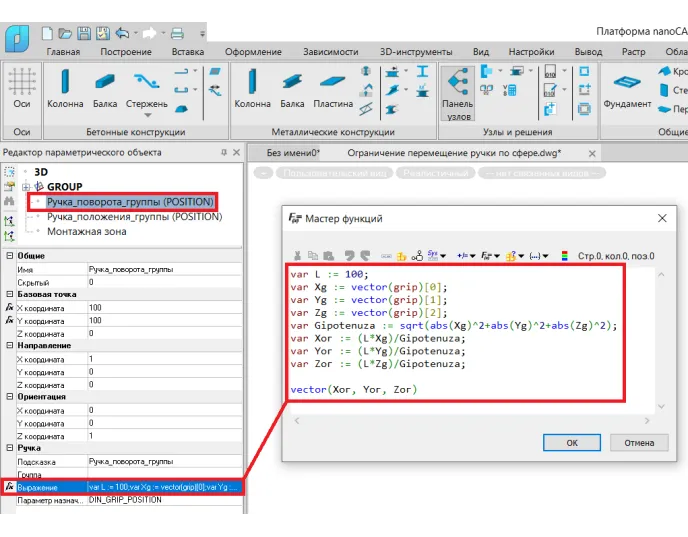This screenshot has height=537, width=688.
Task: Click the fx icon beside Выражение
Action: coord(9,487)
